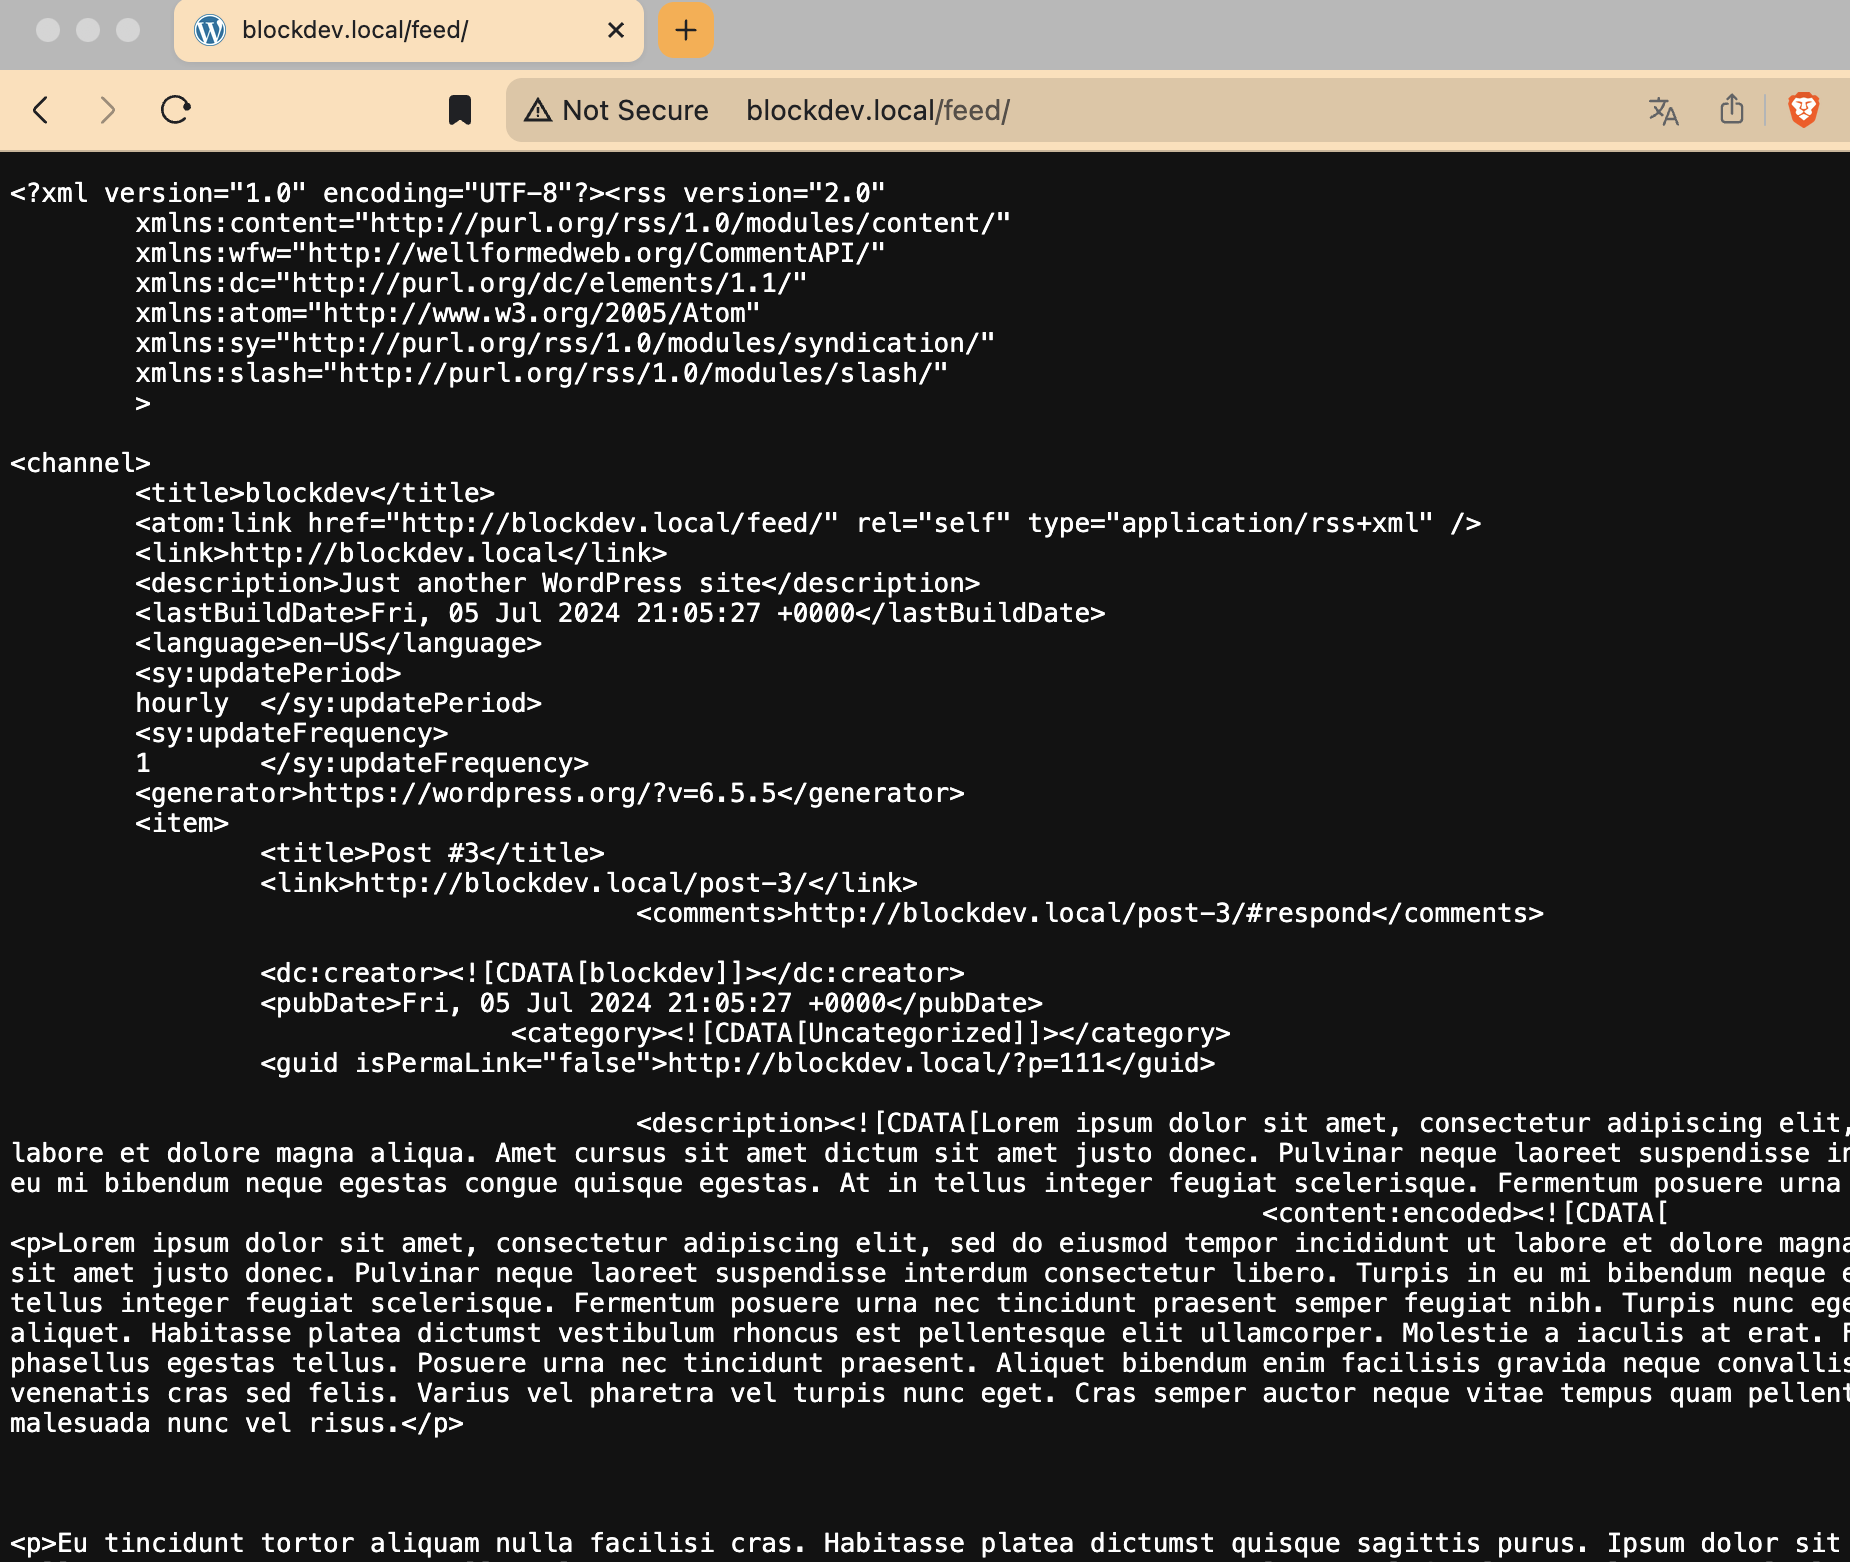Image resolution: width=1850 pixels, height=1562 pixels.
Task: Click the xmlns:sy namespace line
Action: (x=565, y=343)
